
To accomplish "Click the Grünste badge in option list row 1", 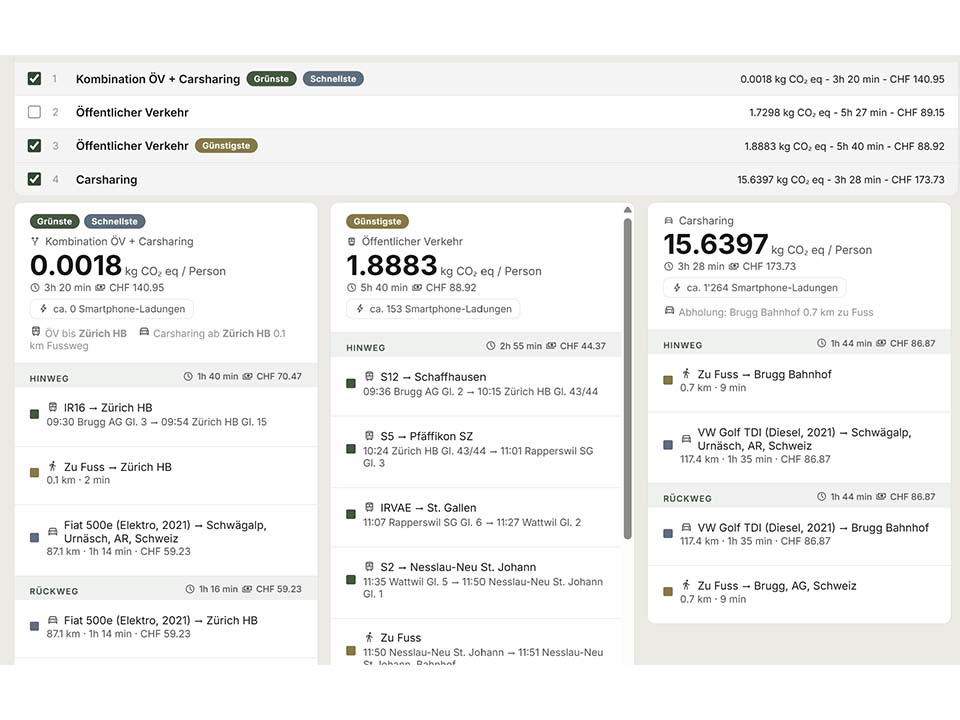I will point(271,78).
